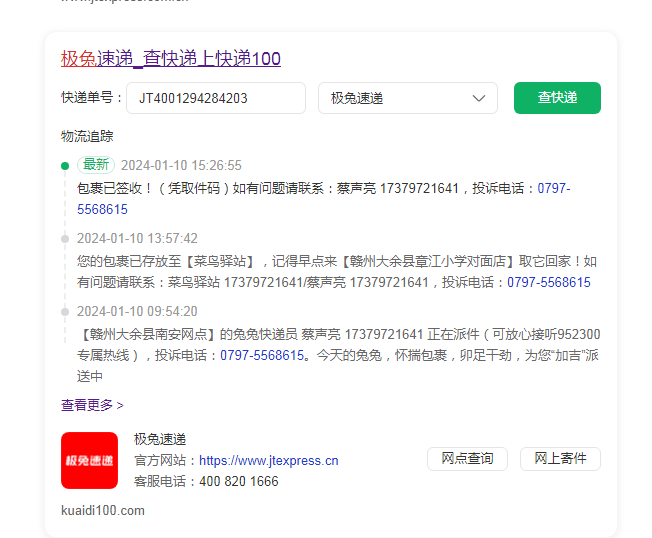
Task: Open the 极兔速递_查快递上快递100 result title link
Action: pos(170,59)
